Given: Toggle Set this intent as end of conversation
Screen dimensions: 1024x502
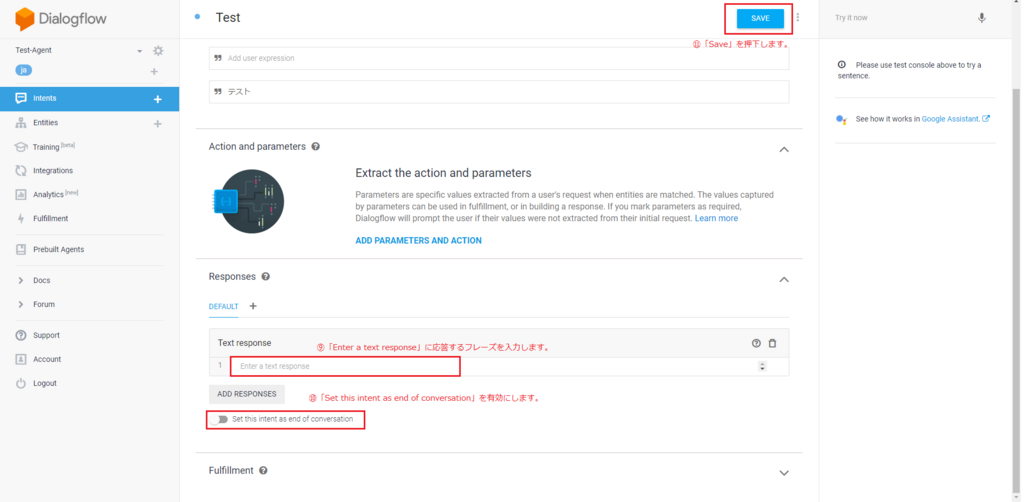Looking at the screenshot, I should coord(219,419).
